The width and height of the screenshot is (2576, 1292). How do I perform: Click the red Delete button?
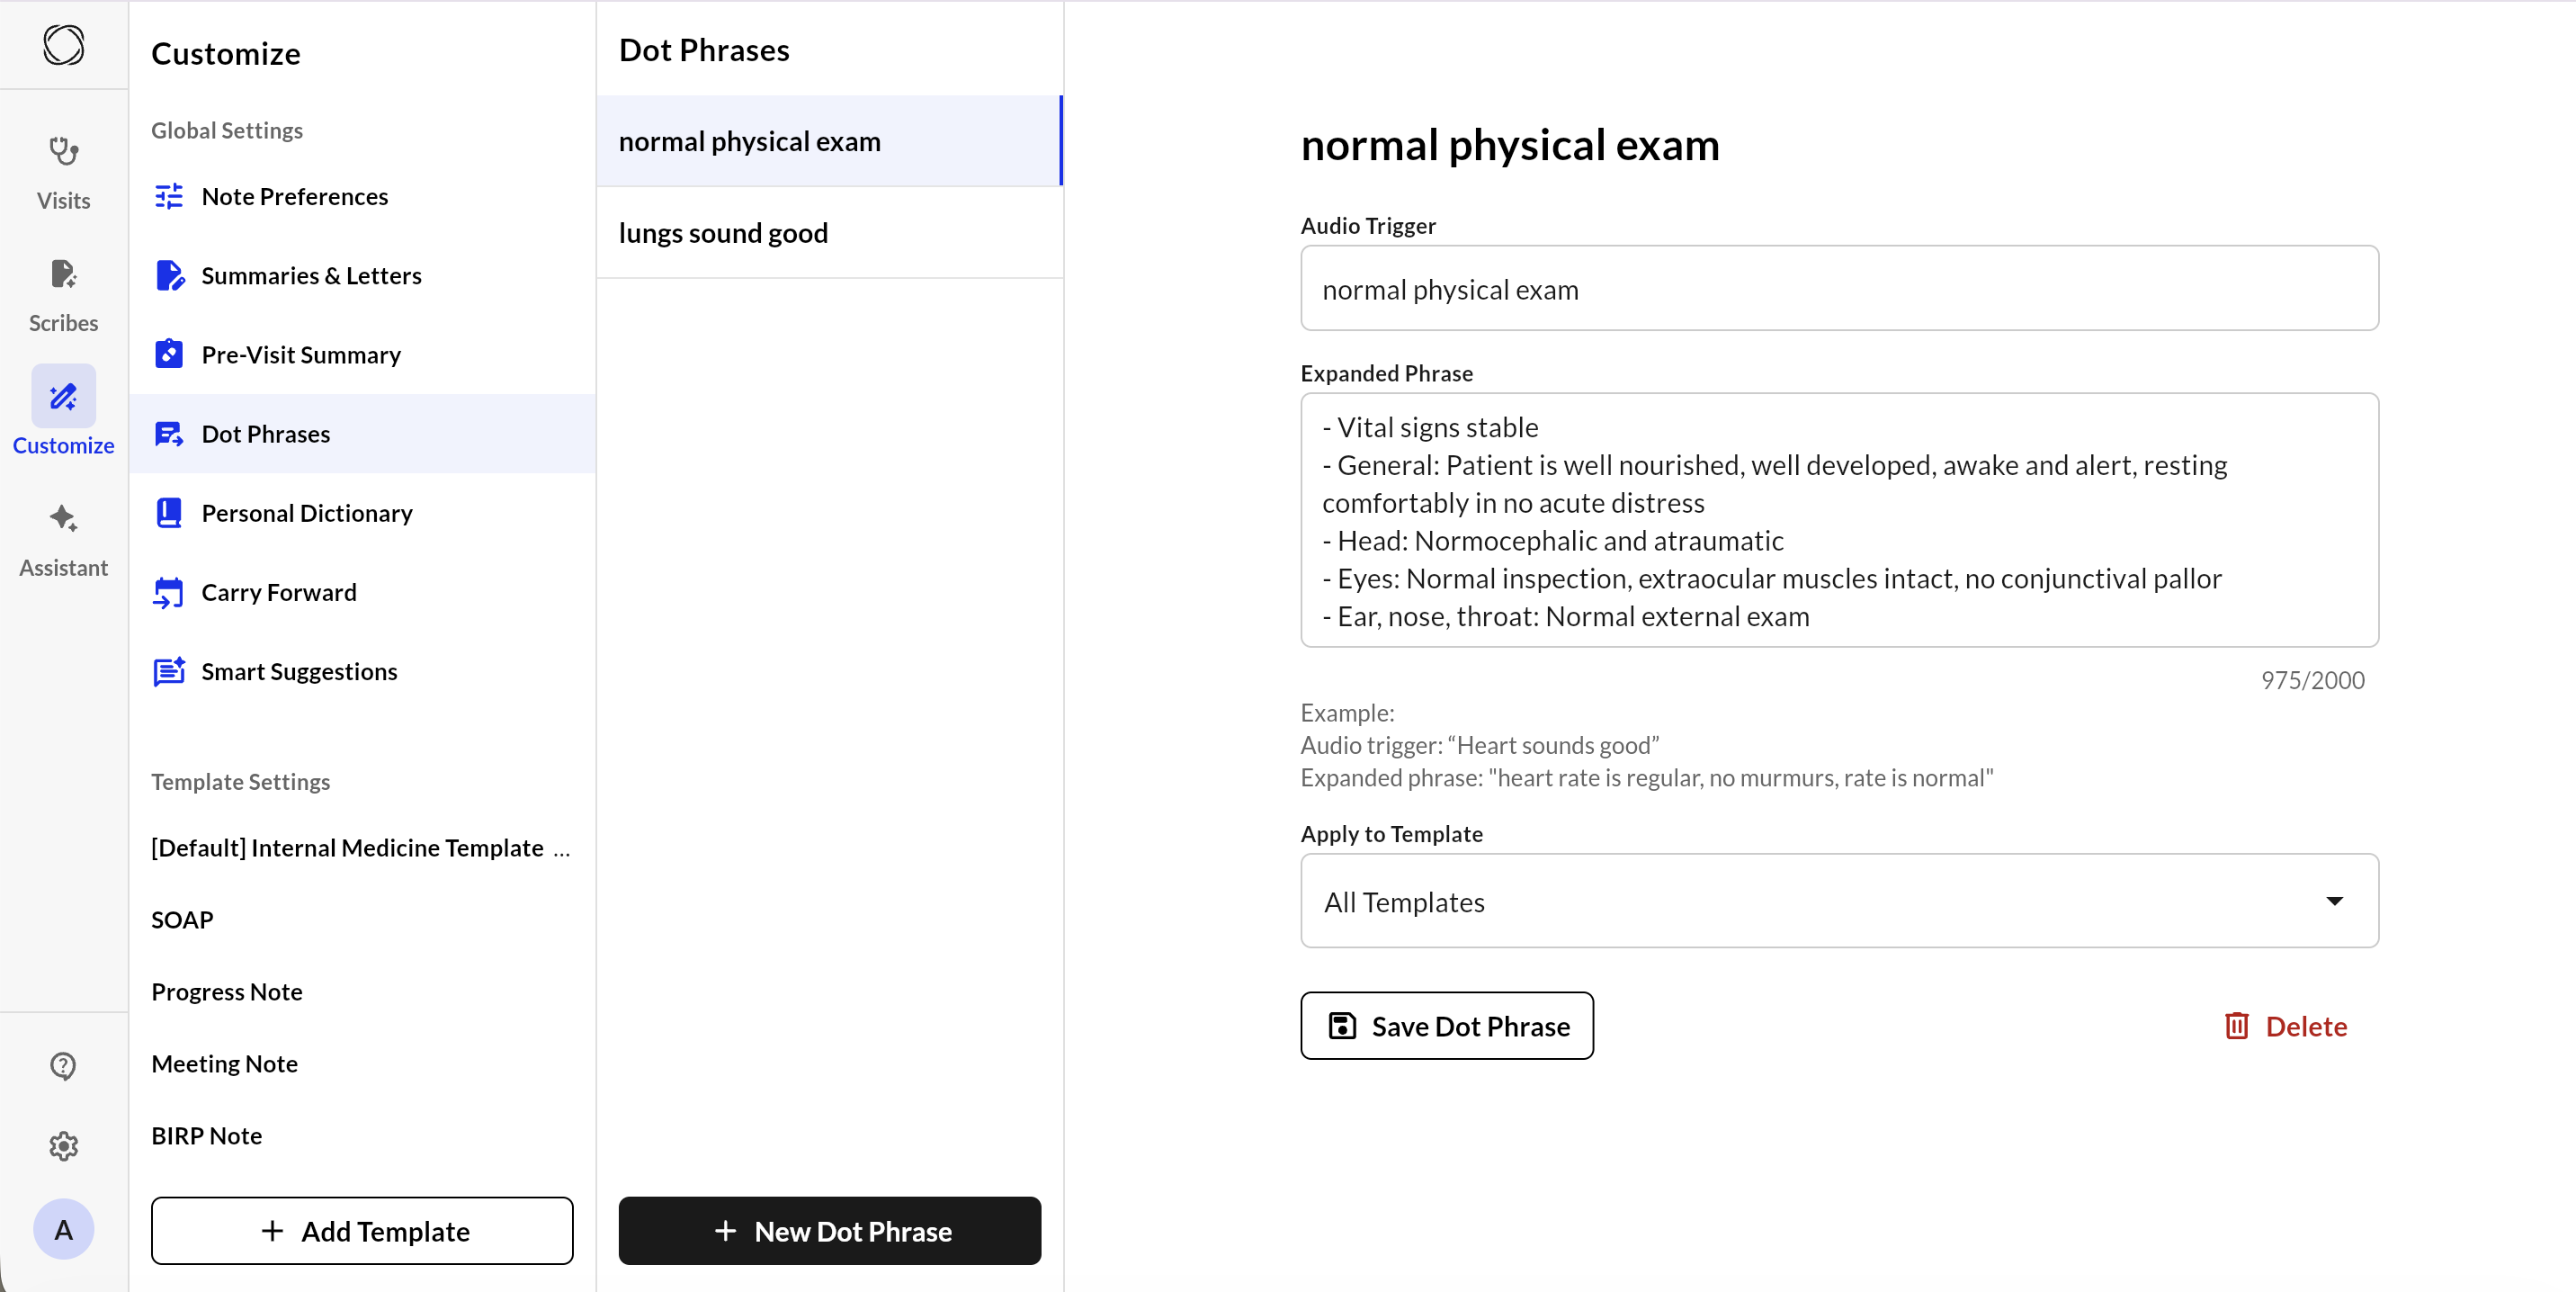2286,1026
